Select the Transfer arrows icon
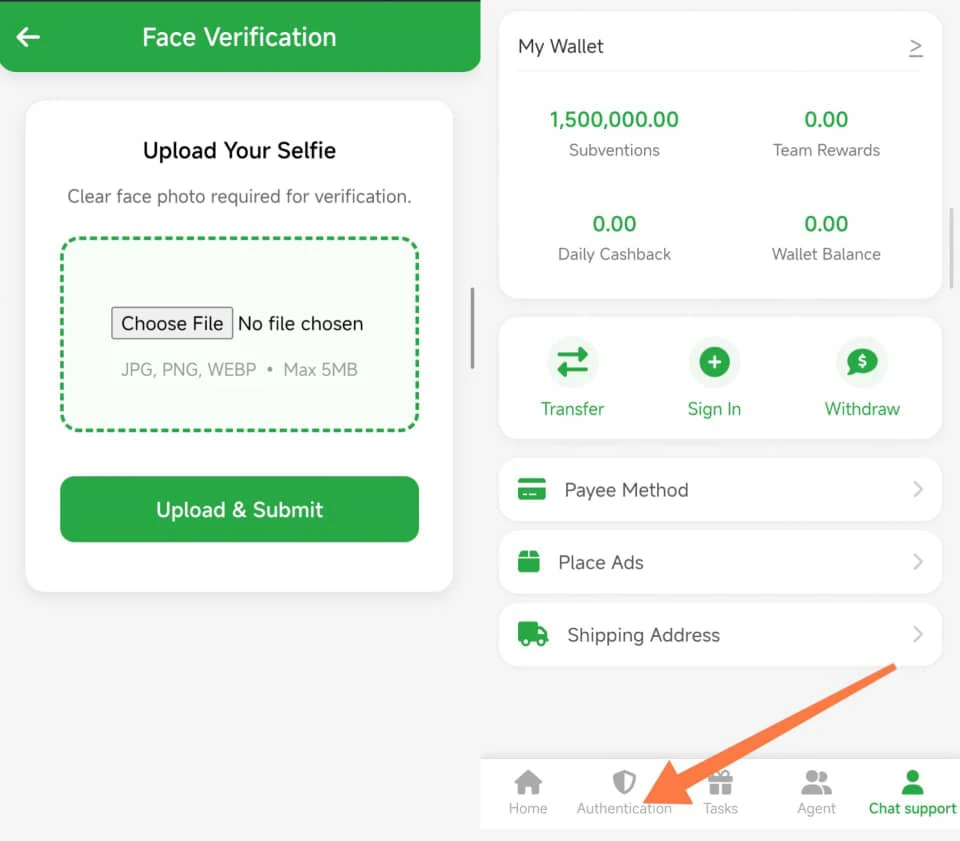This screenshot has width=960, height=841. [572, 362]
